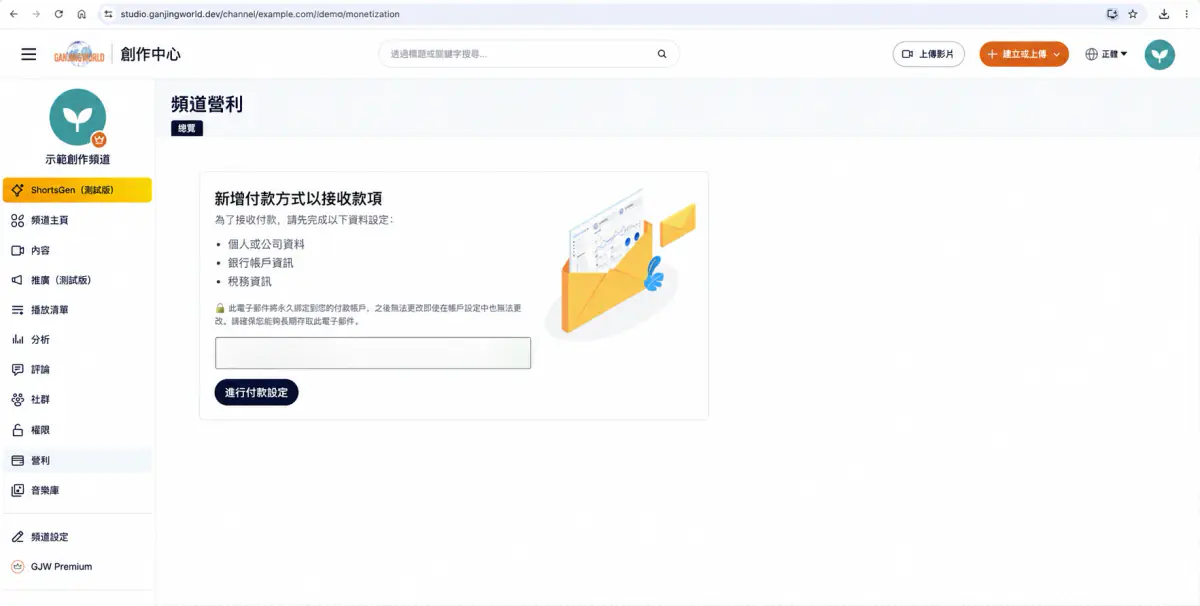Open the hamburger navigation menu

(x=28, y=54)
